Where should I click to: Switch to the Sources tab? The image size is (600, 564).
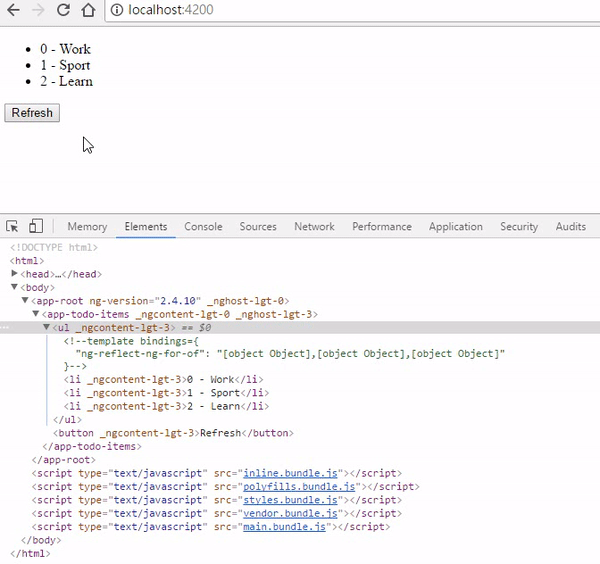tap(258, 227)
